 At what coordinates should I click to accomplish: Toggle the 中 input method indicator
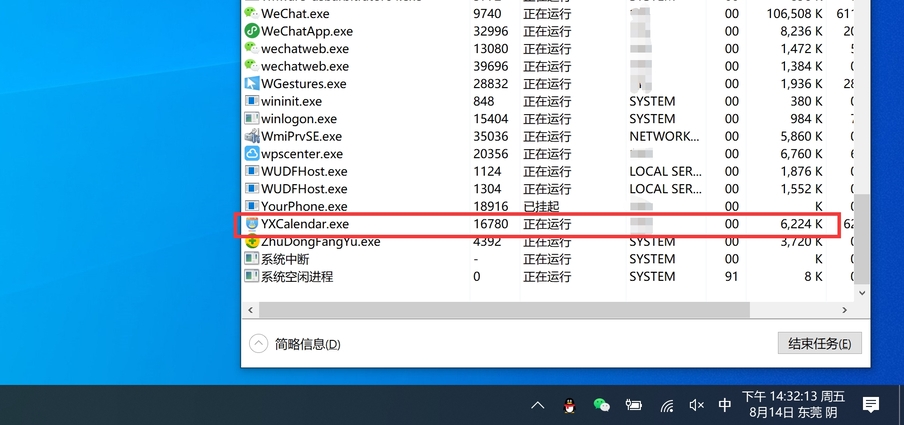(x=725, y=405)
